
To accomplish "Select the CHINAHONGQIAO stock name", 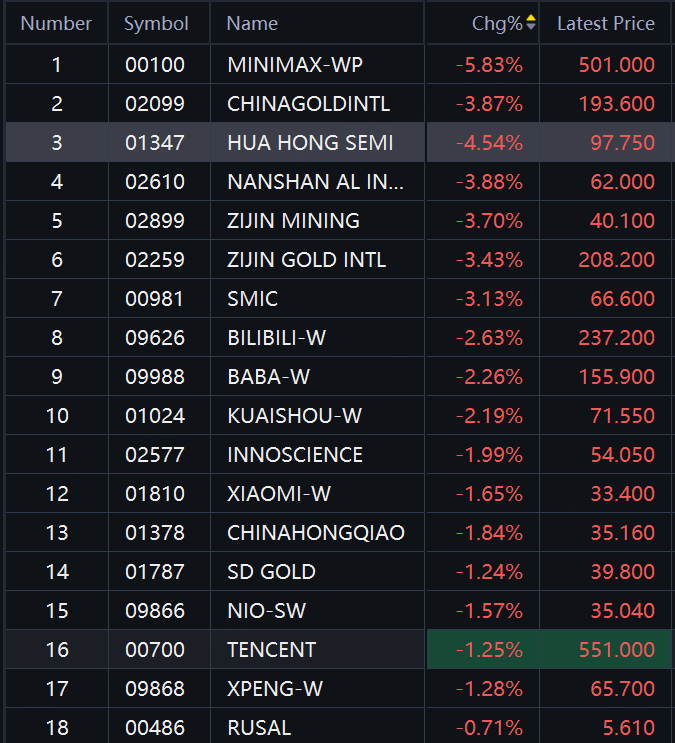I will coord(316,533).
